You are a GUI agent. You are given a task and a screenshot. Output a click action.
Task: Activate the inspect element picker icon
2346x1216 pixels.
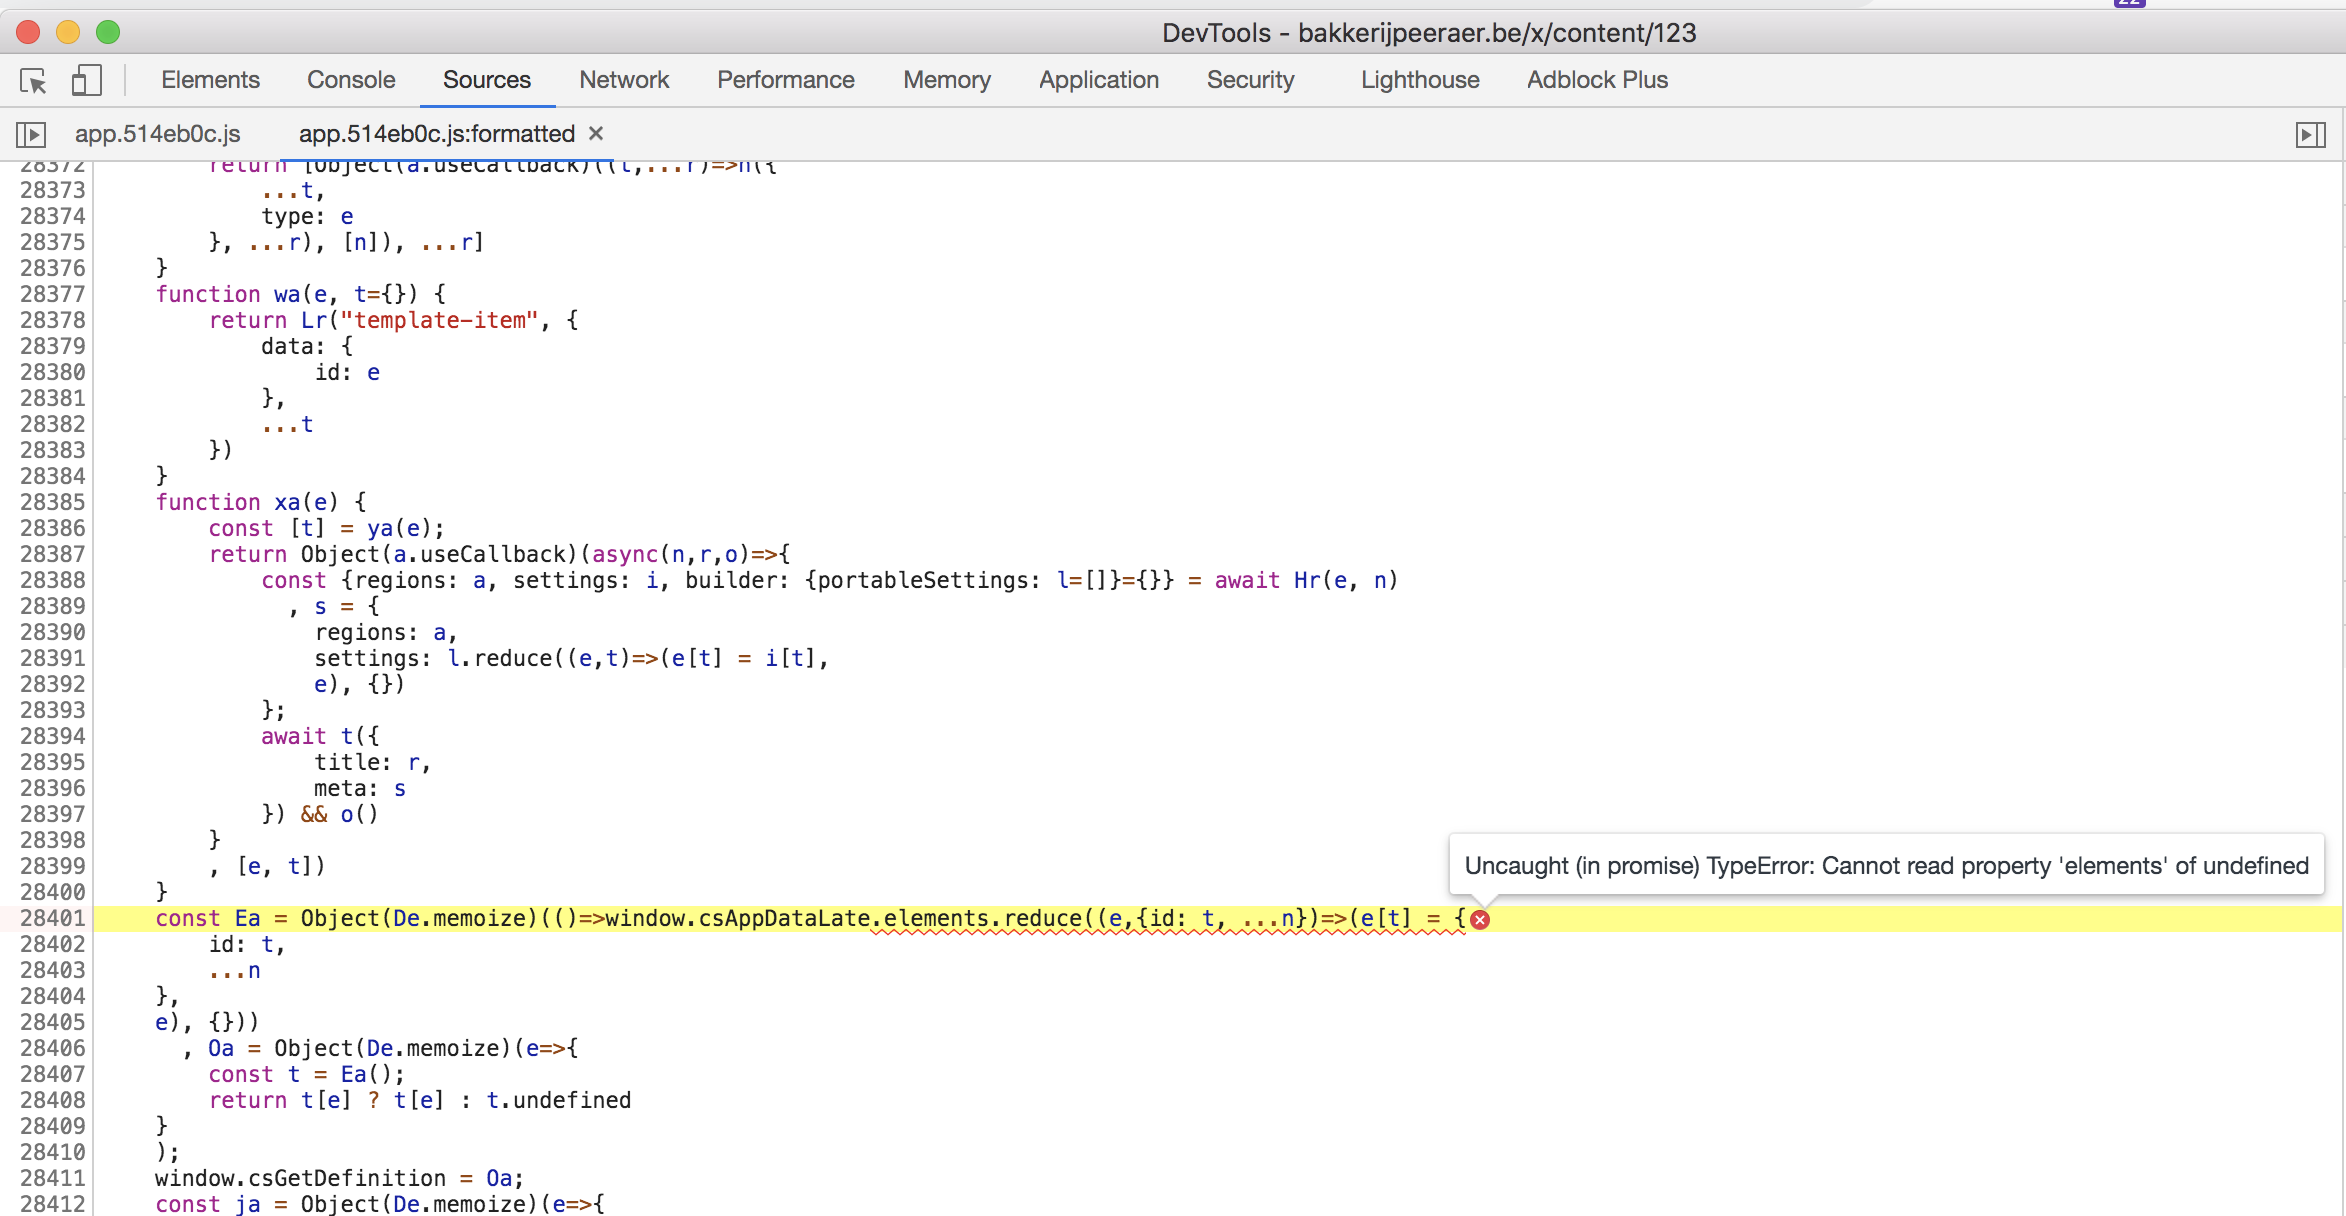[x=33, y=81]
